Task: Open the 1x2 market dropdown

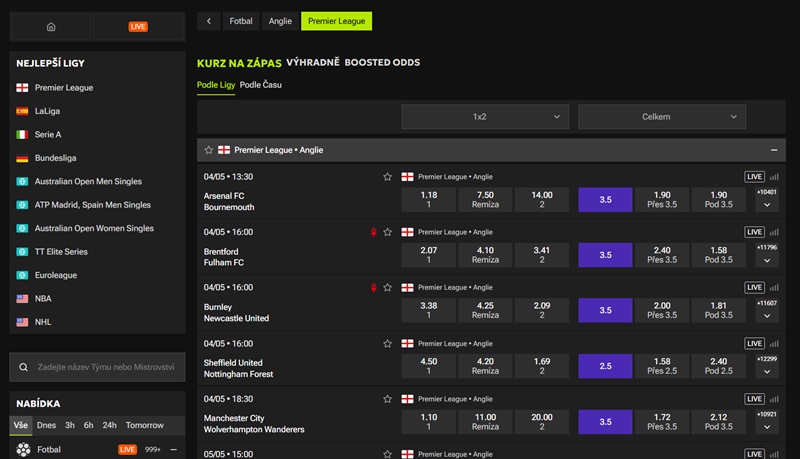Action: pos(485,117)
